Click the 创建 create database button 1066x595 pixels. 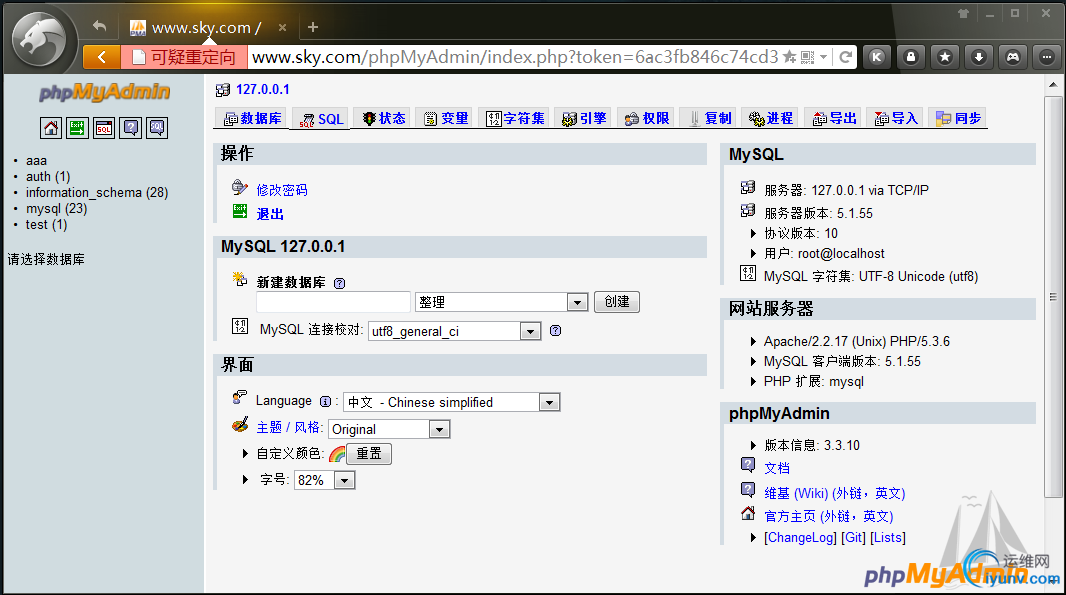coord(617,301)
